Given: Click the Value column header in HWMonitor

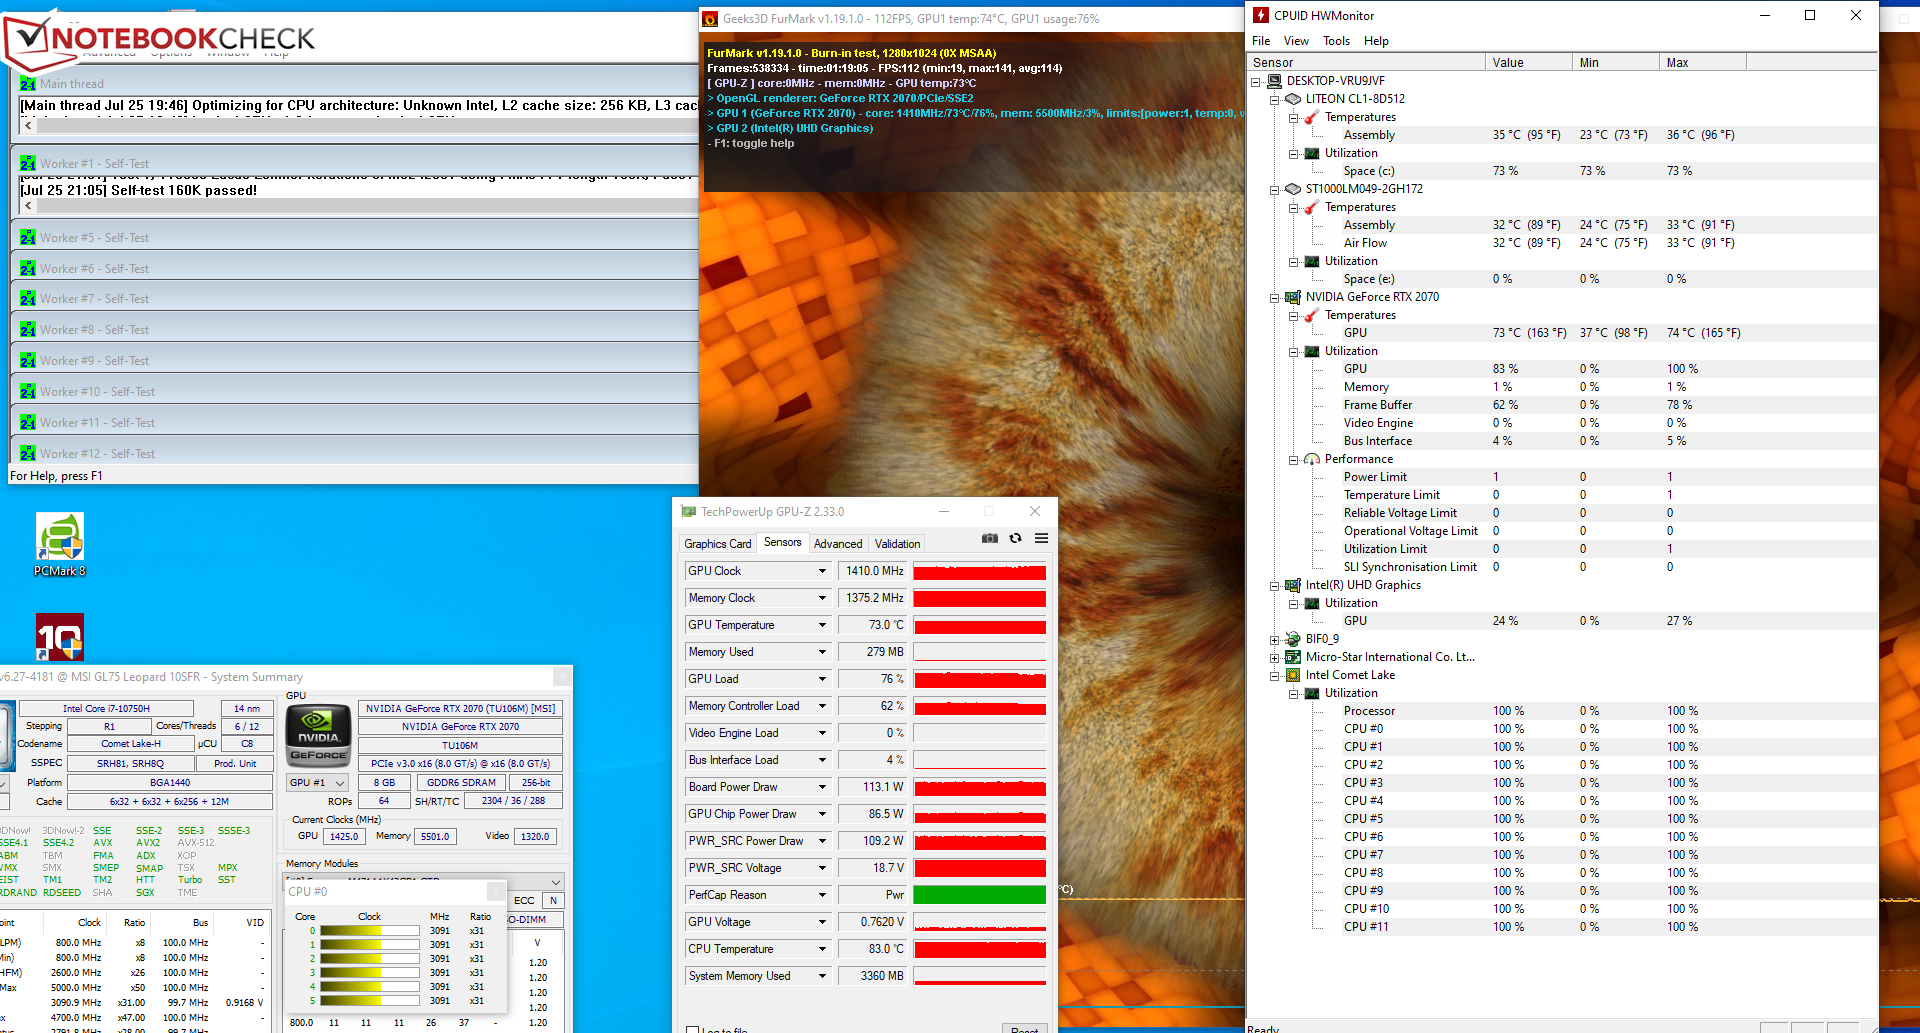Looking at the screenshot, I should tap(1528, 63).
